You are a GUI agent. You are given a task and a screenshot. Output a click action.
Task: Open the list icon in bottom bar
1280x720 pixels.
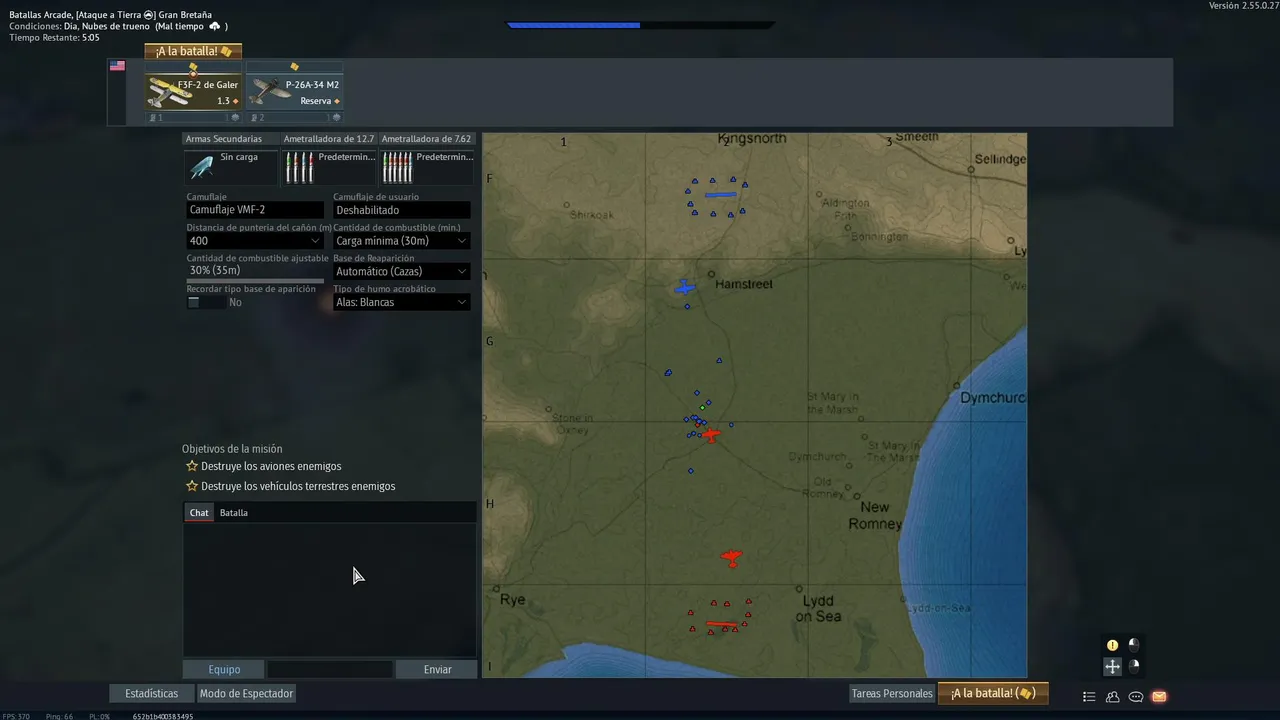pyautogui.click(x=1089, y=697)
